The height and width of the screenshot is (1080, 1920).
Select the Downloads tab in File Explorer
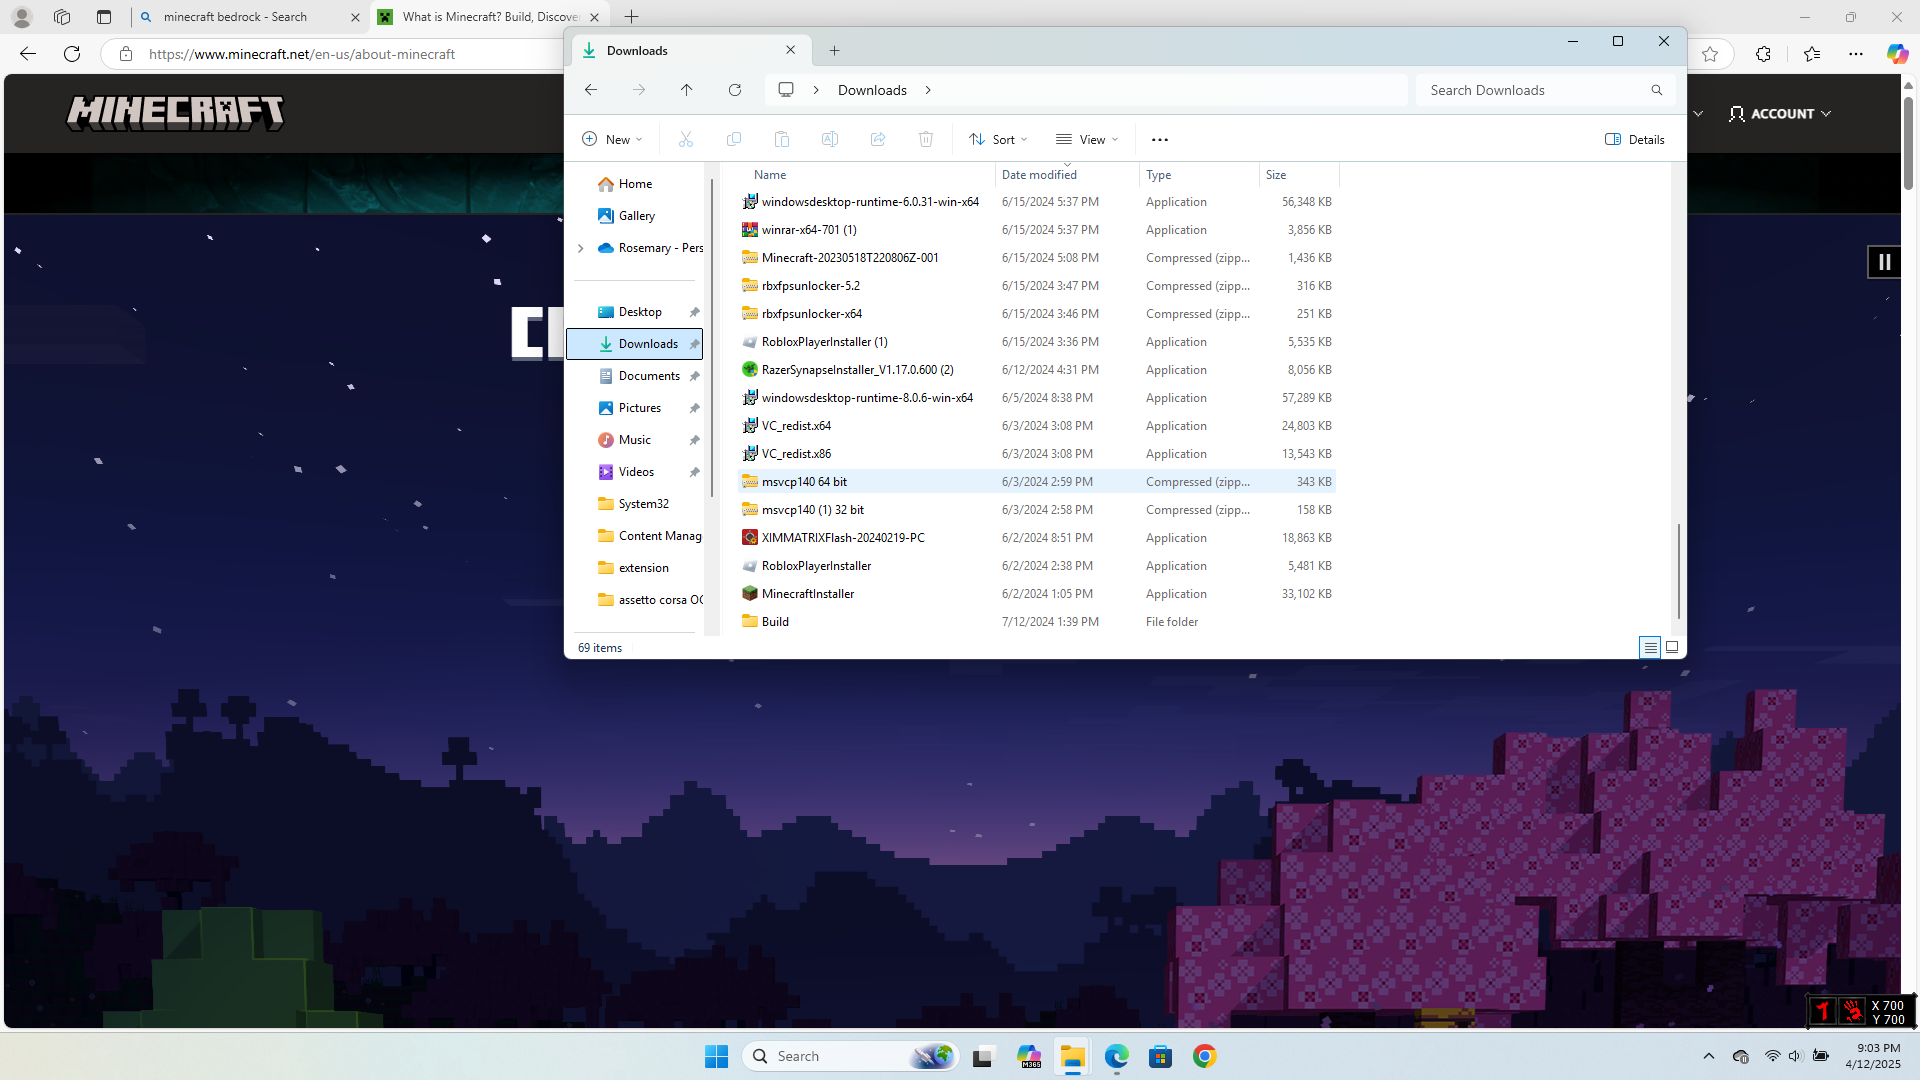pos(690,50)
